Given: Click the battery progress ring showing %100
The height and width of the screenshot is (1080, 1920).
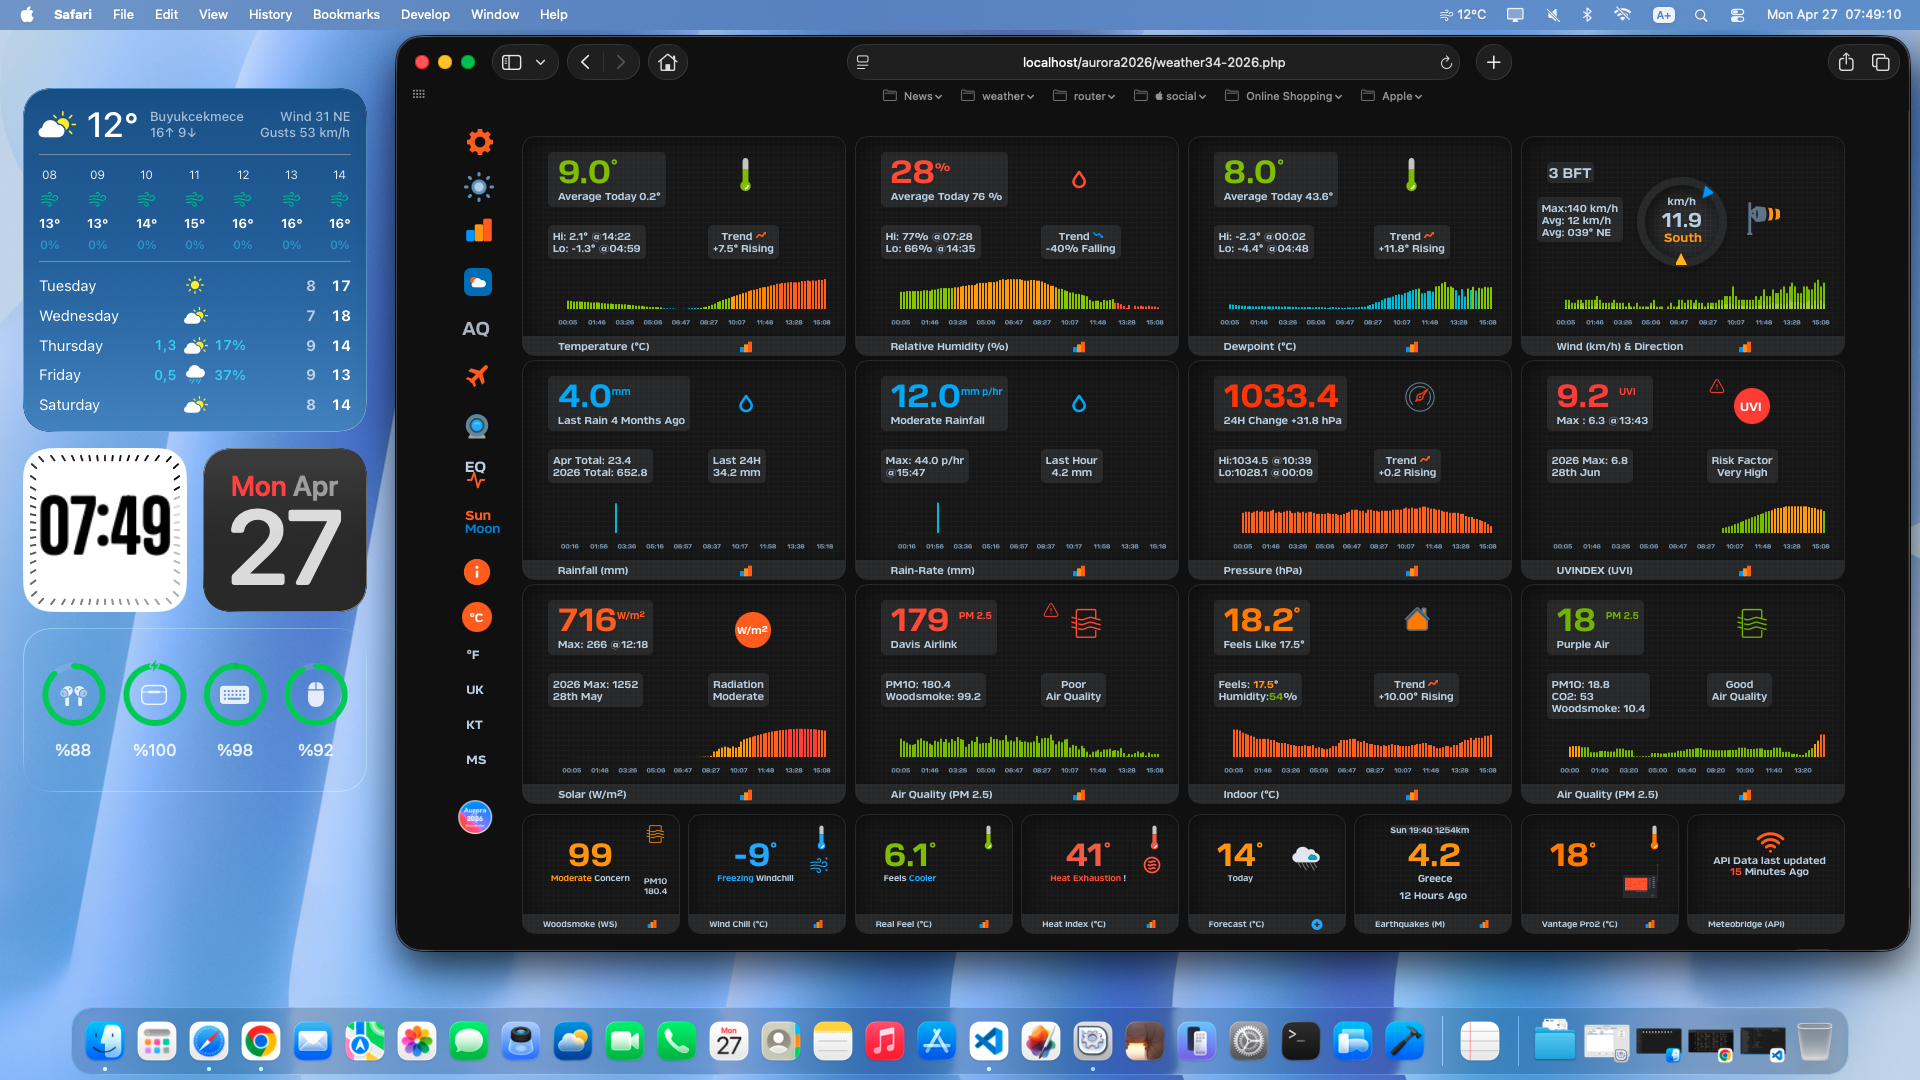Looking at the screenshot, I should [x=155, y=695].
